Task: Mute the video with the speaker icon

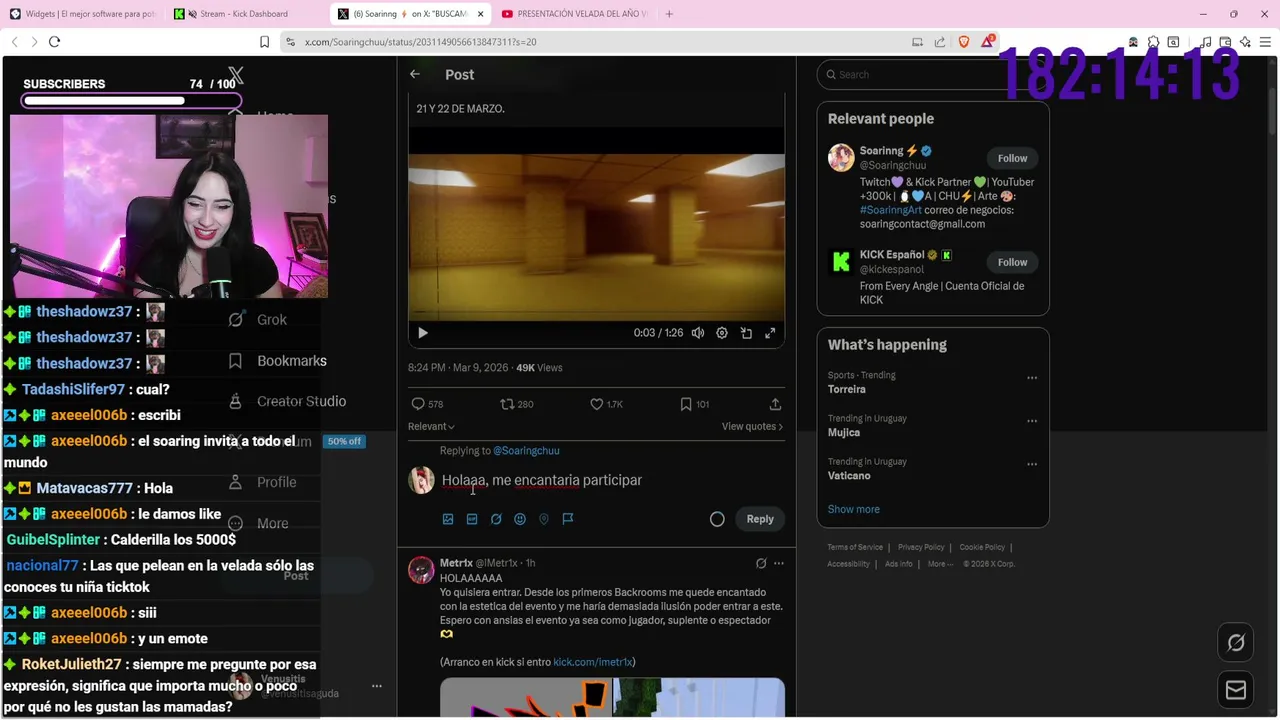Action: pyautogui.click(x=698, y=333)
